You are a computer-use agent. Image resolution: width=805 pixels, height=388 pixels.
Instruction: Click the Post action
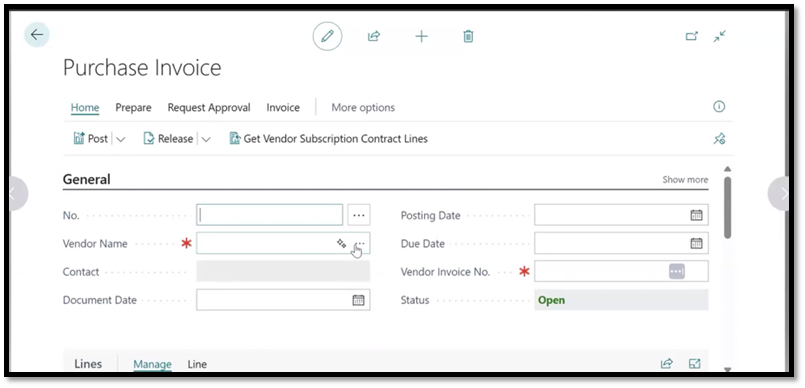click(91, 139)
